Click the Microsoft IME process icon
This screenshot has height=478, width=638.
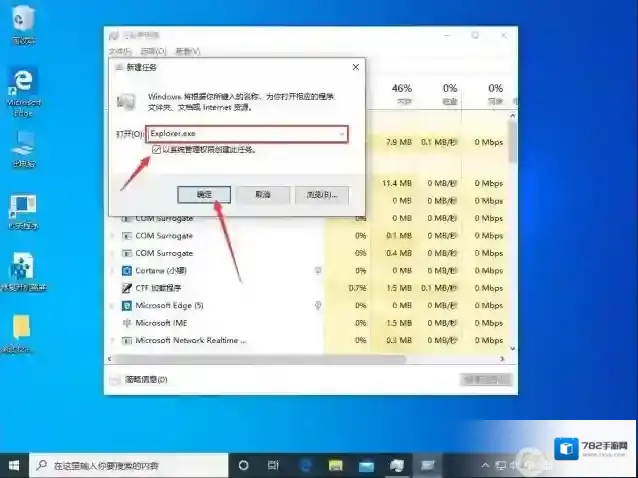tap(127, 323)
